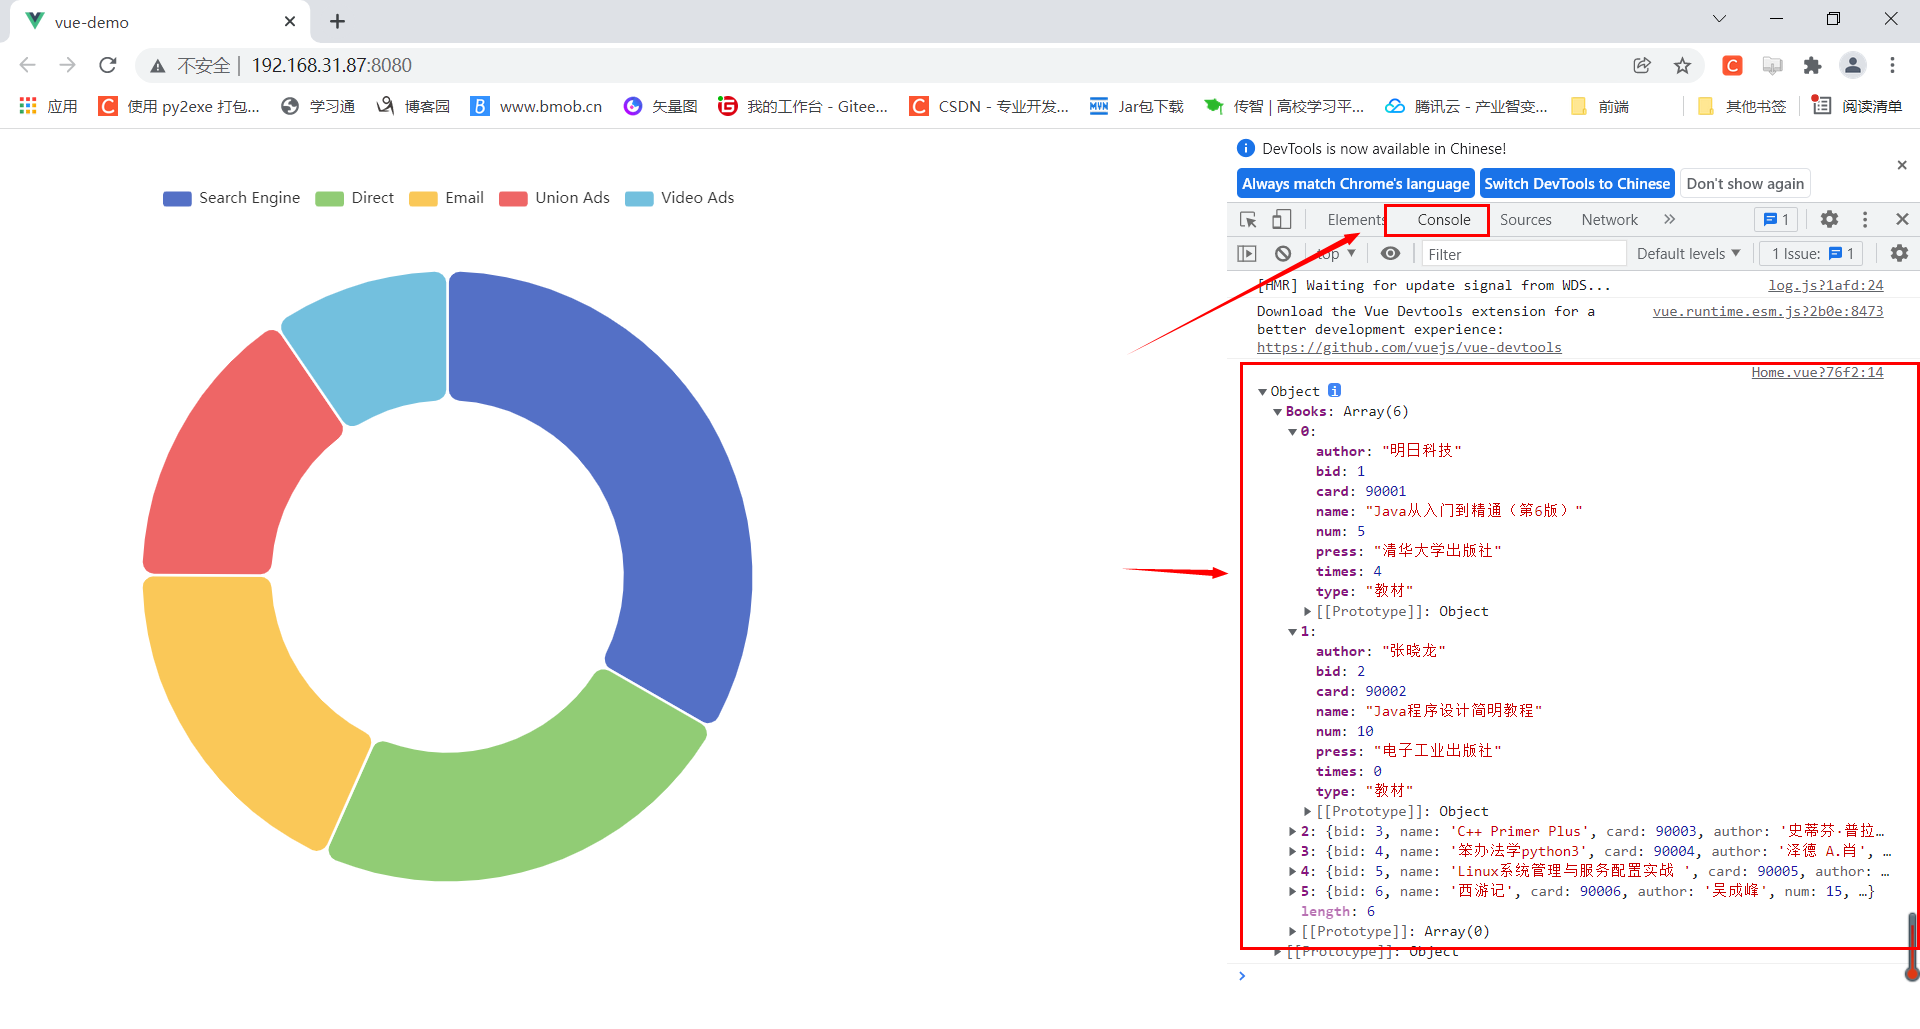The height and width of the screenshot is (1029, 1920).
Task: Click the Object info badge icon
Action: tap(1334, 390)
